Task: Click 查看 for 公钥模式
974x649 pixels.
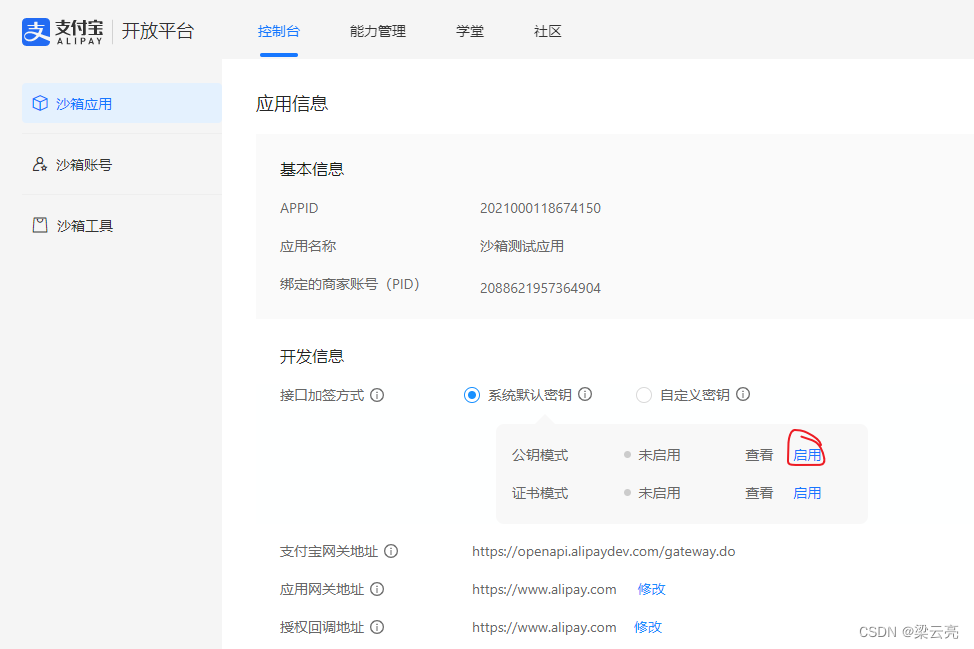Action: (x=759, y=455)
